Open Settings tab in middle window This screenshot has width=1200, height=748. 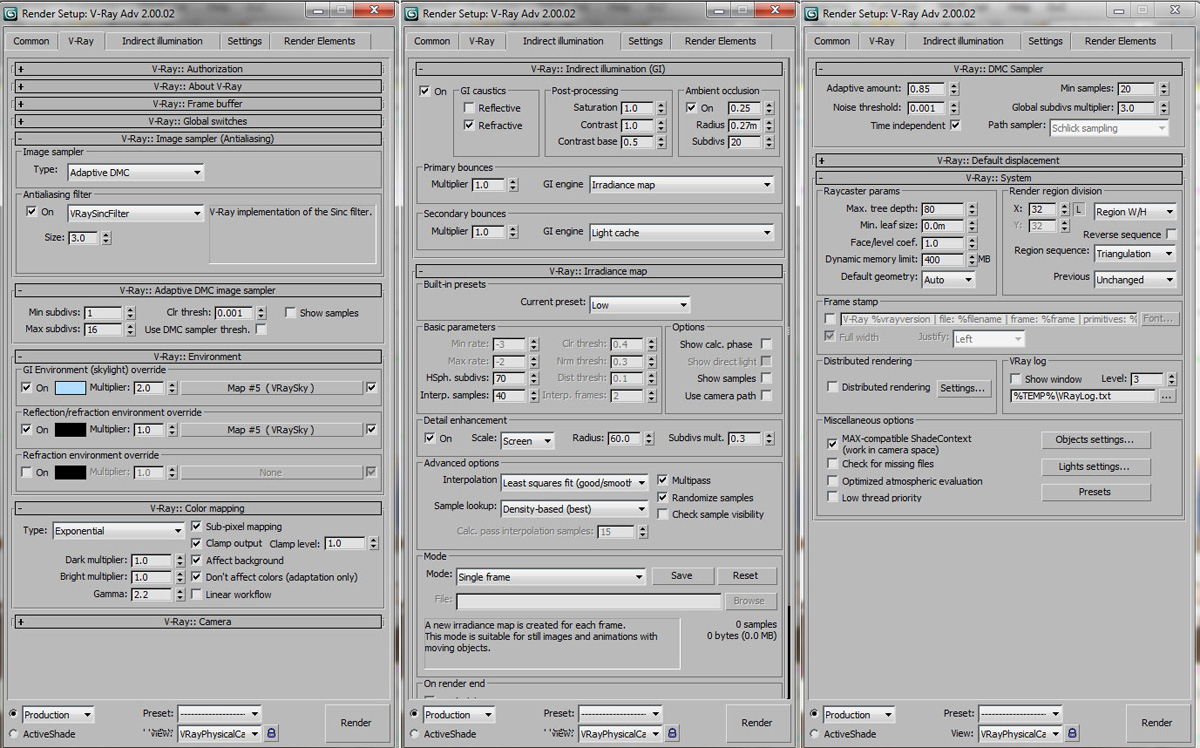click(645, 41)
